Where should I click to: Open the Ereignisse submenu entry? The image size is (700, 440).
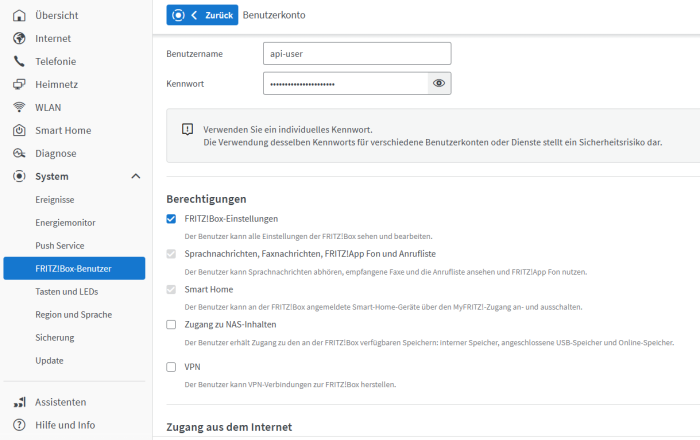[55, 200]
